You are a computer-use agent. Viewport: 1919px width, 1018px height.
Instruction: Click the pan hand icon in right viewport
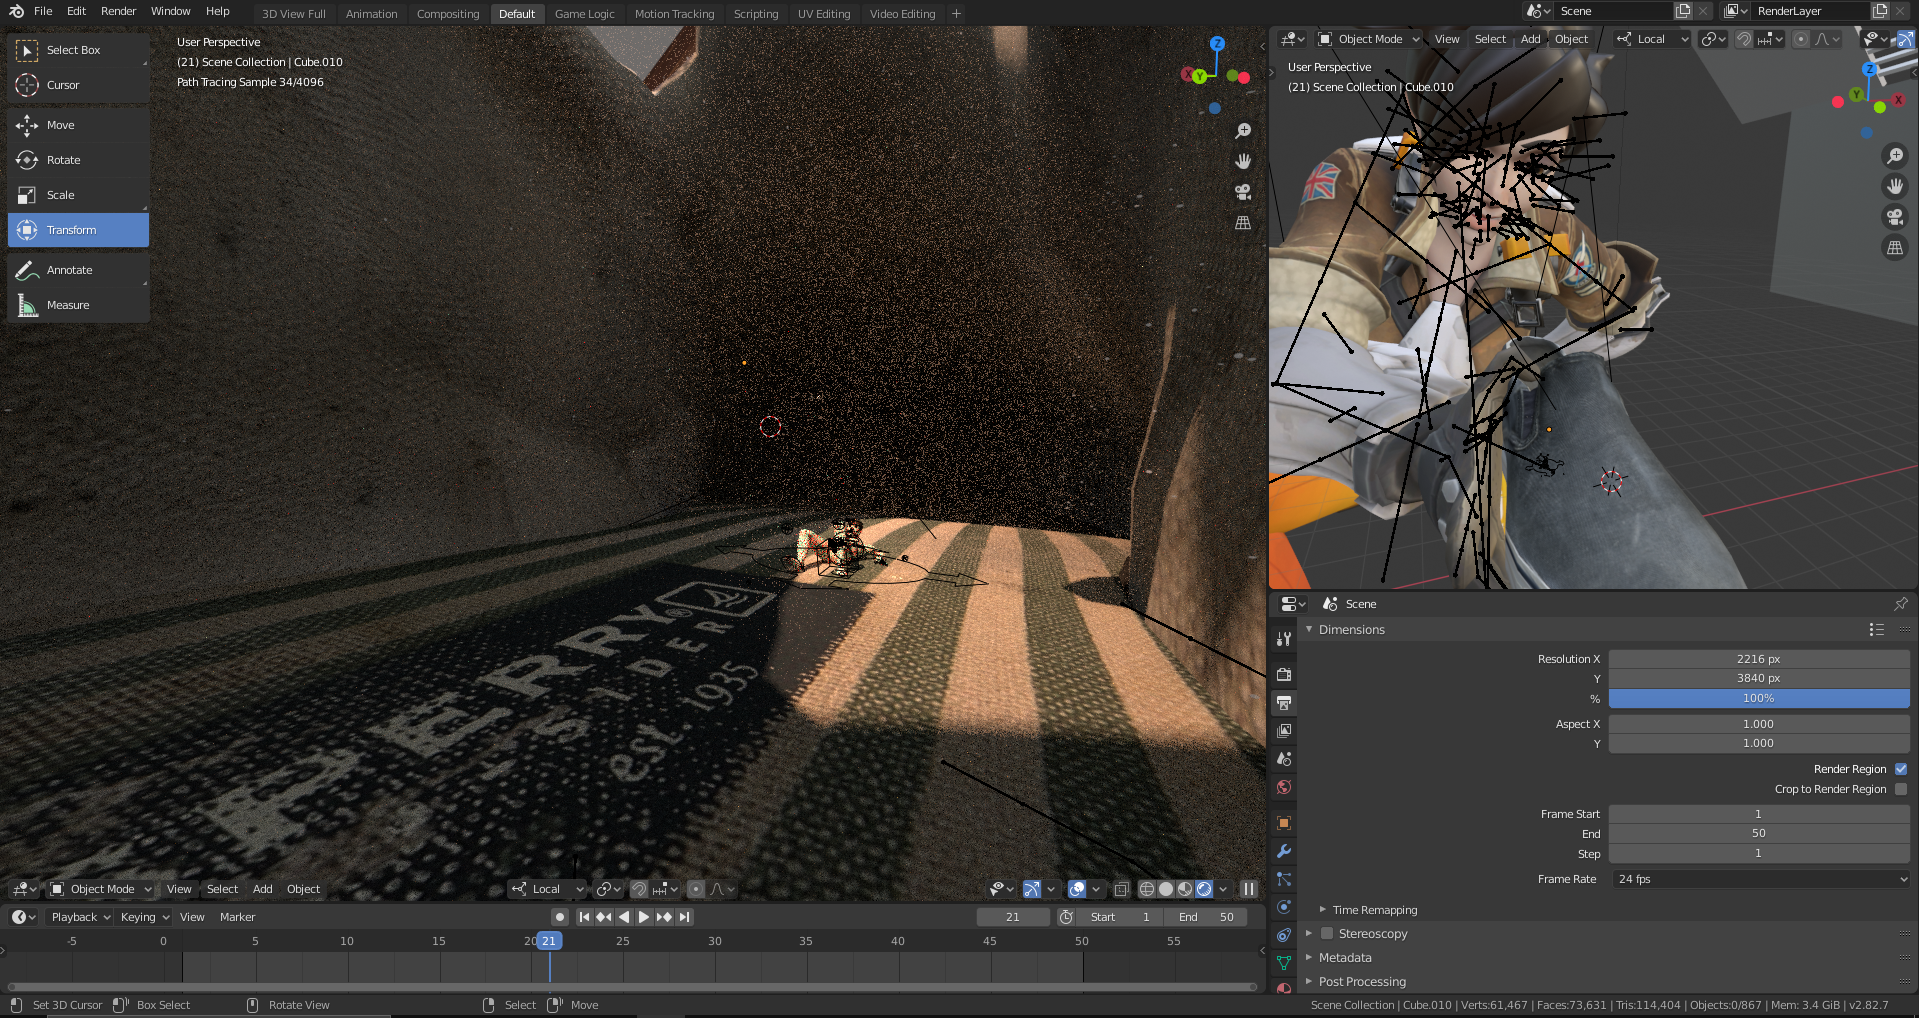[1894, 186]
